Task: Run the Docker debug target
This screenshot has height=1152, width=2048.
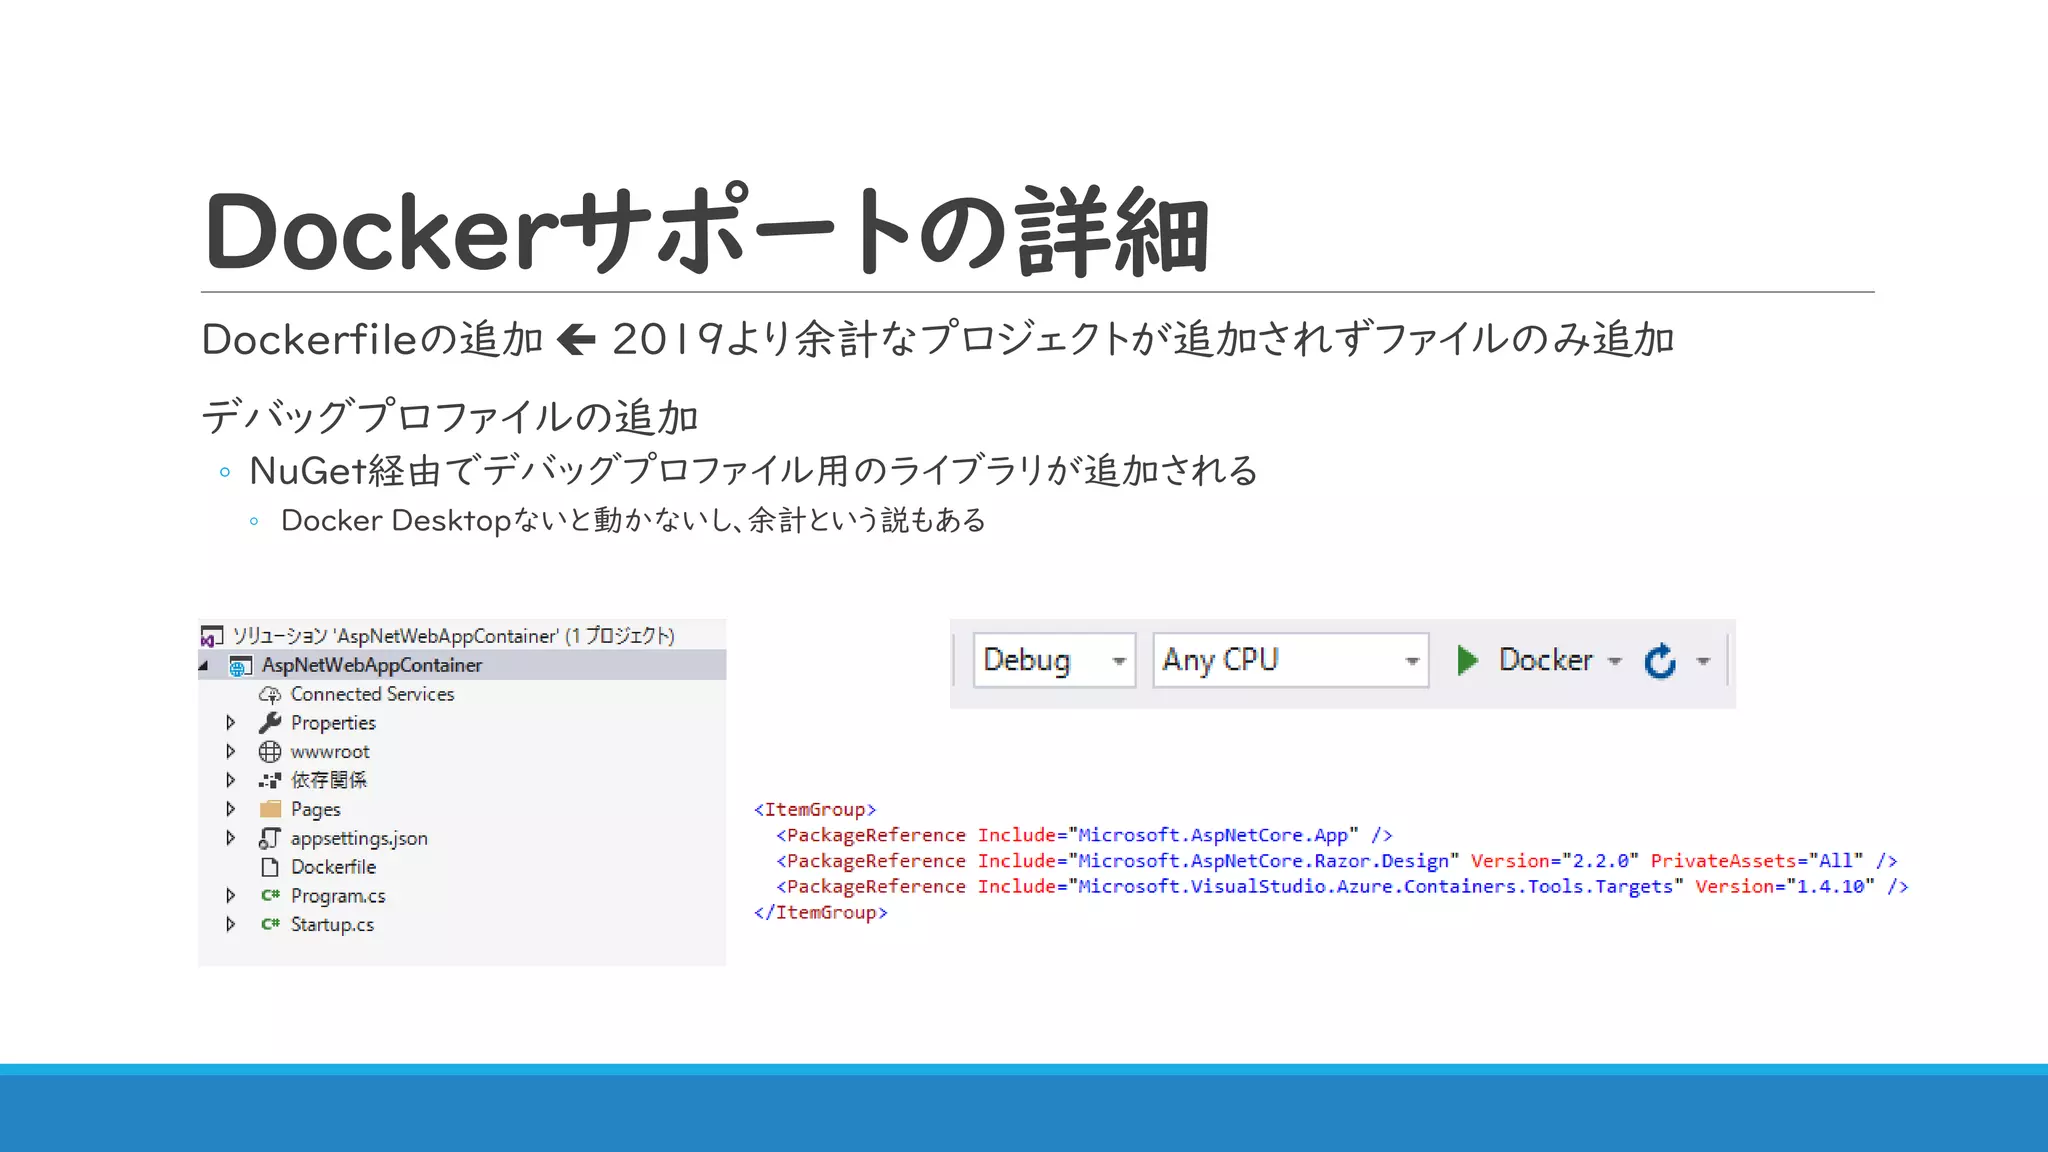Action: (x=1545, y=660)
